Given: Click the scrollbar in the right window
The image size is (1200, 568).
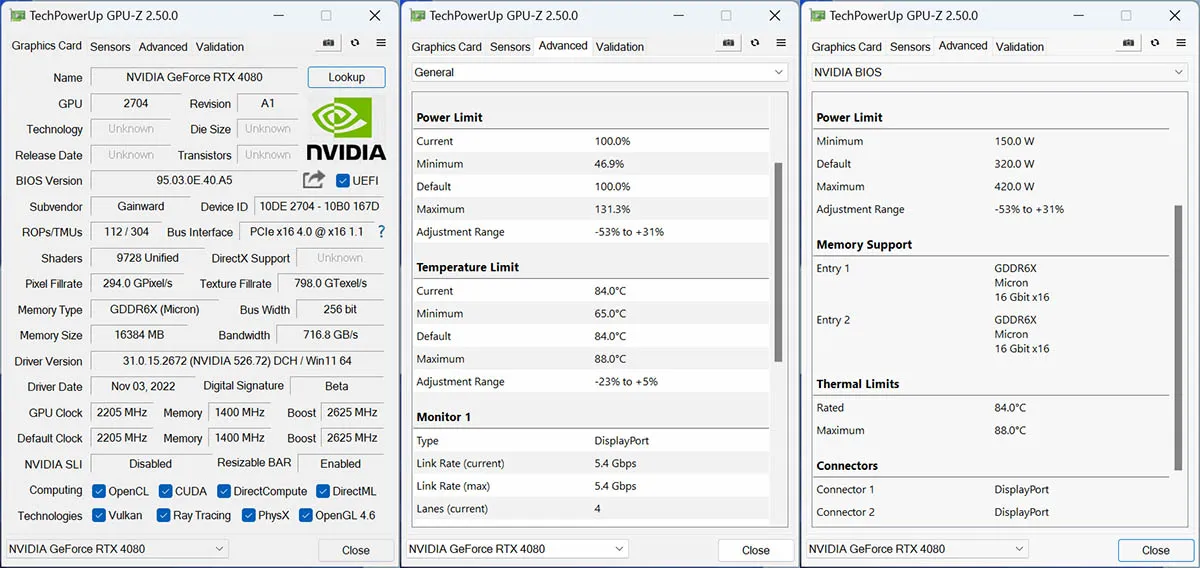Looking at the screenshot, I should coord(1179,338).
